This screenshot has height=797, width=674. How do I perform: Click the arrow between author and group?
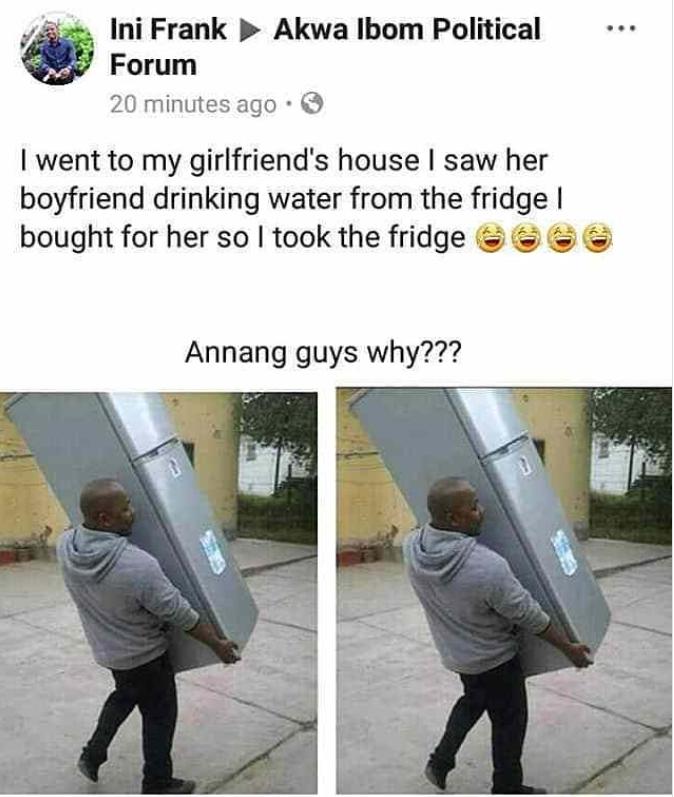point(250,30)
